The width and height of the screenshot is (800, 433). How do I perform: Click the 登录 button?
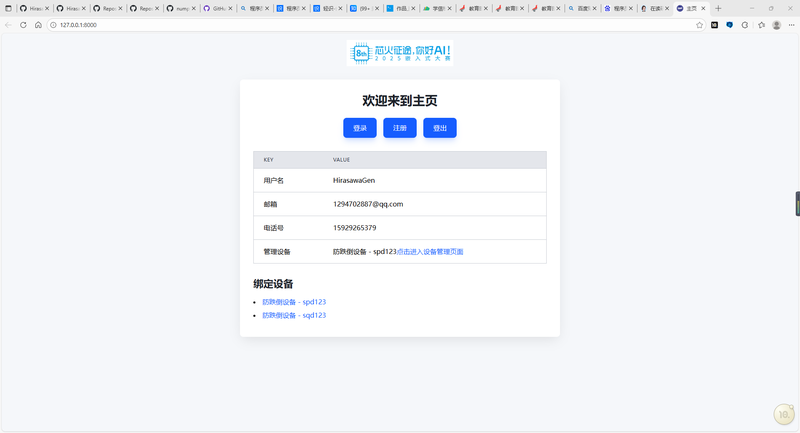[x=360, y=128]
